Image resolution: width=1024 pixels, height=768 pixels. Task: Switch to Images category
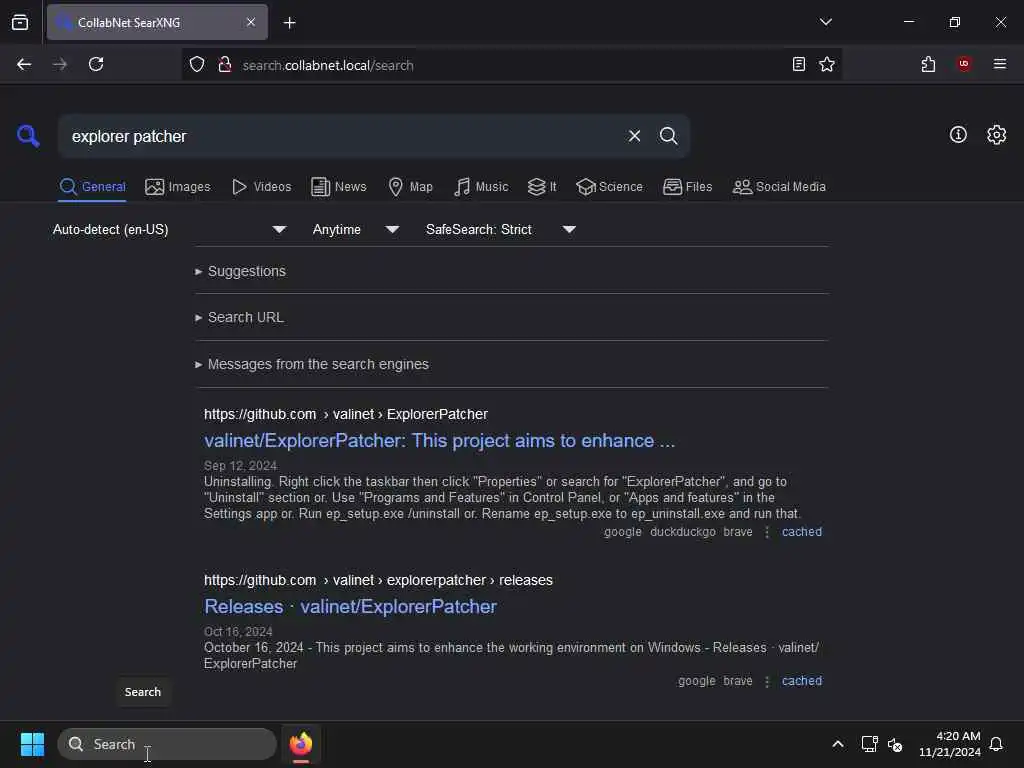(178, 187)
